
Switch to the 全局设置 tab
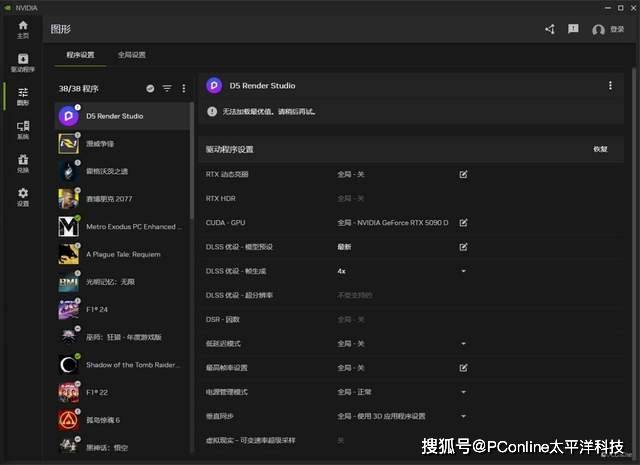click(131, 55)
